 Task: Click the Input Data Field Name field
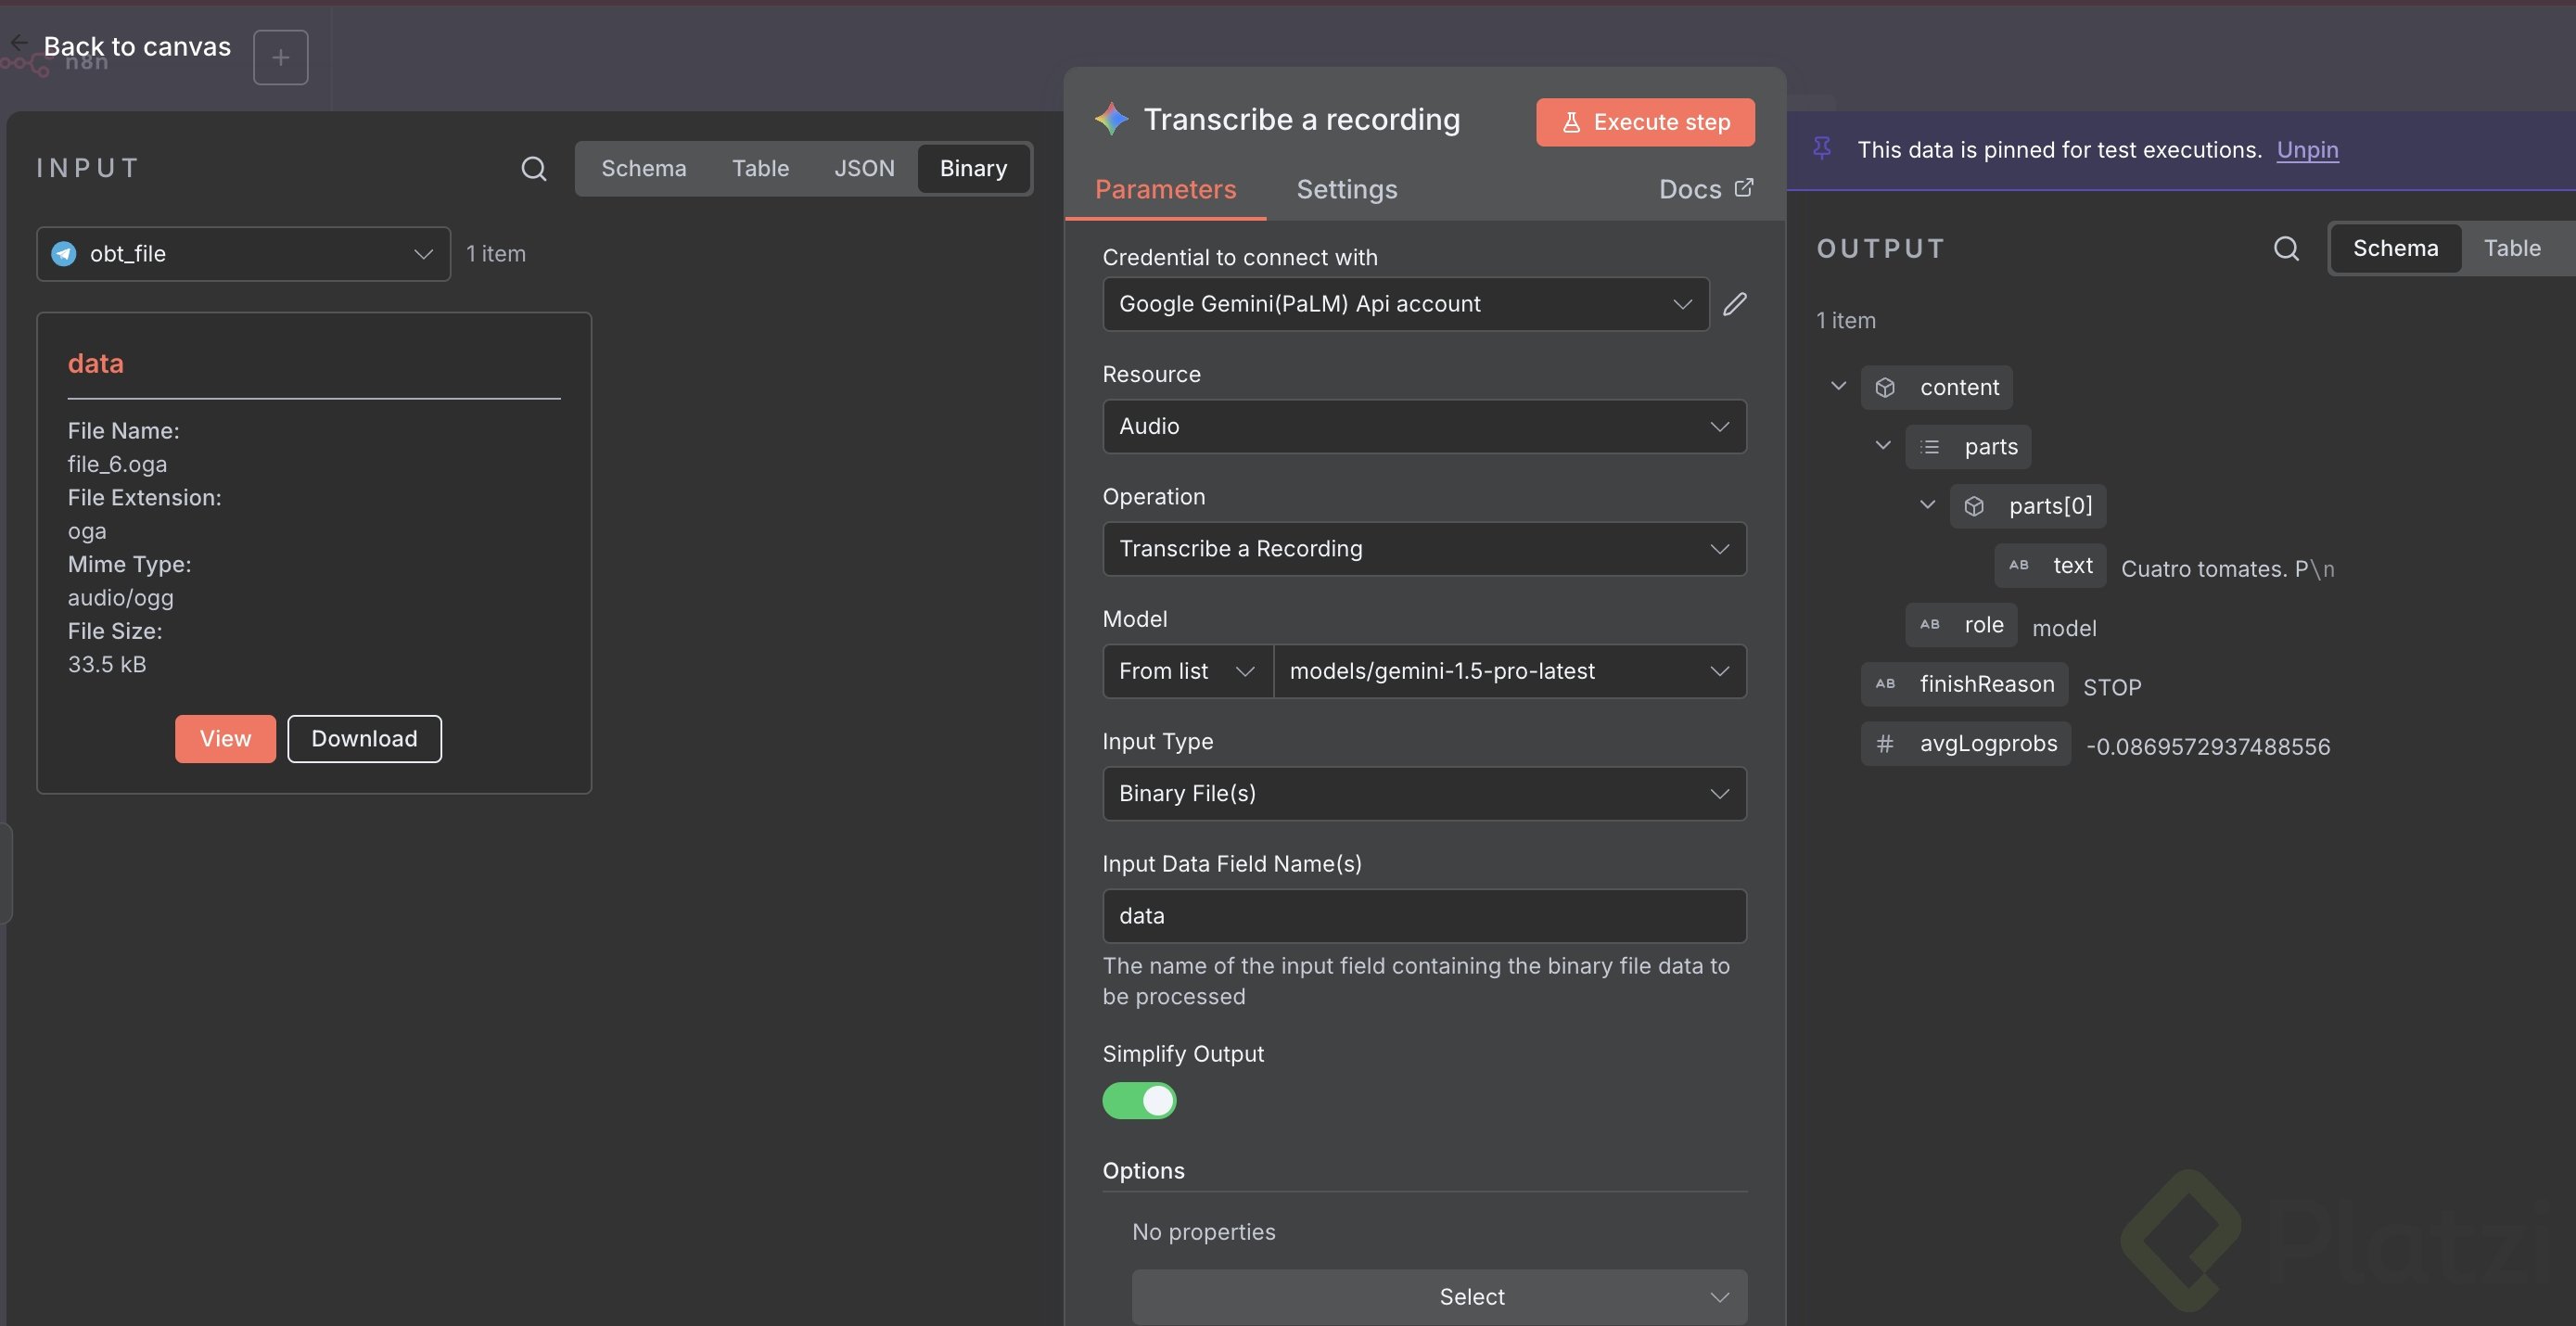click(1424, 916)
